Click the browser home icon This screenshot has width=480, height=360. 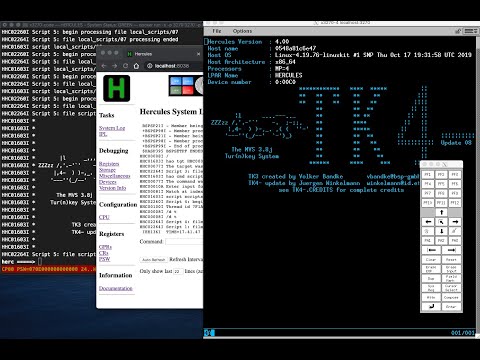[x=136, y=66]
